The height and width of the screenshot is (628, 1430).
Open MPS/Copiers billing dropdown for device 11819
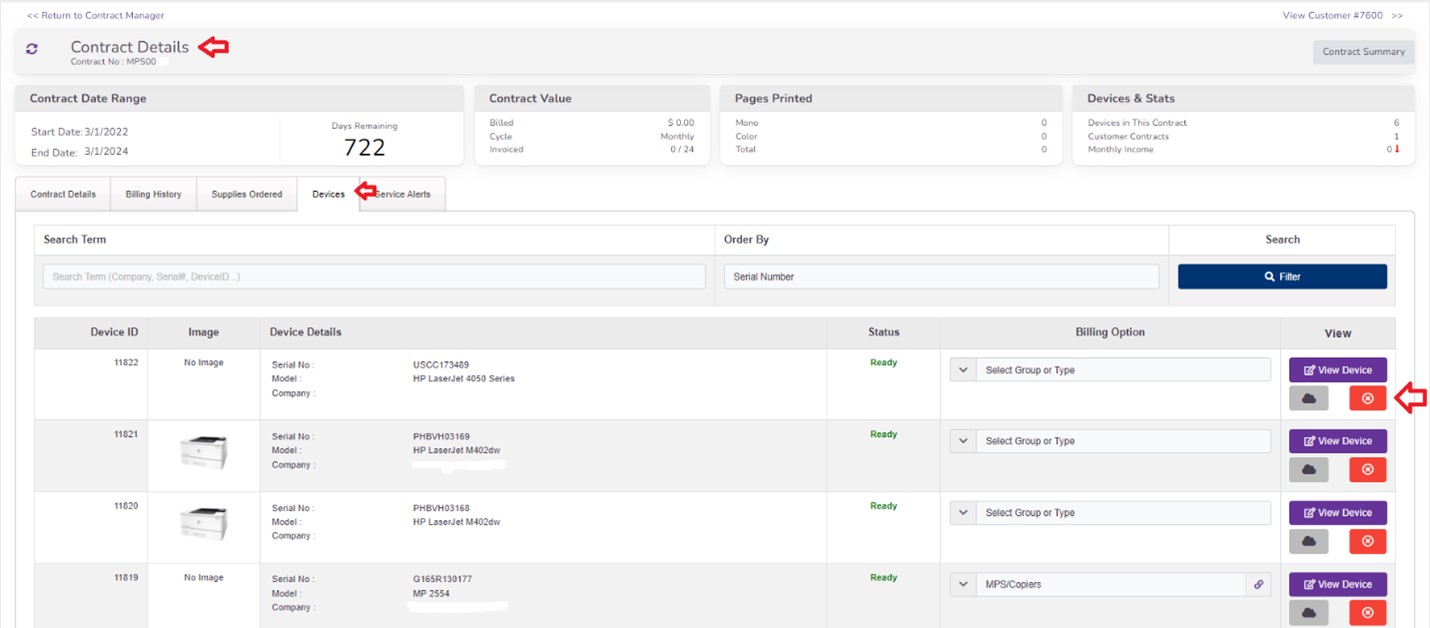pos(963,585)
